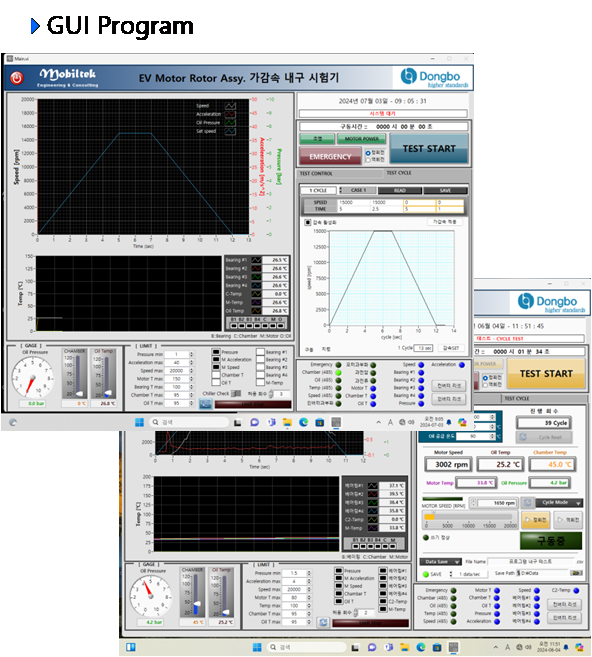Toggle Bearing #4 limit checkbox

[x=260, y=375]
